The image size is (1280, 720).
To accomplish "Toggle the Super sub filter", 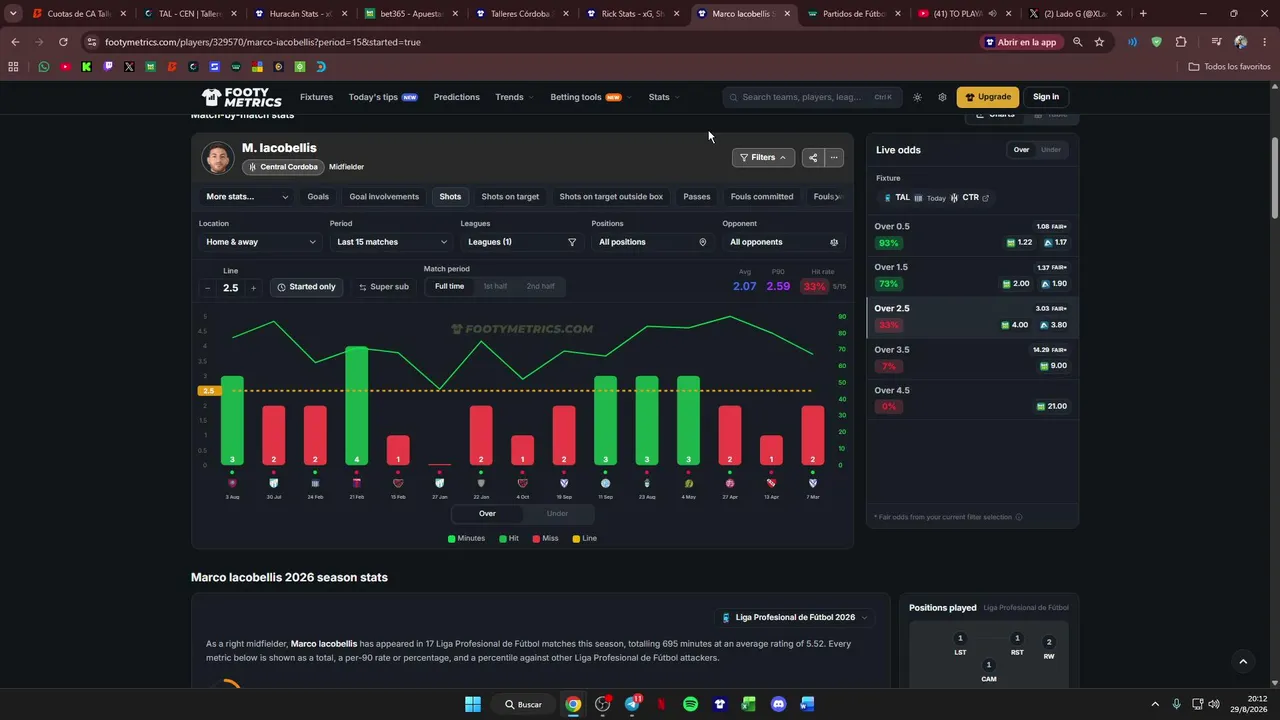I will [382, 287].
